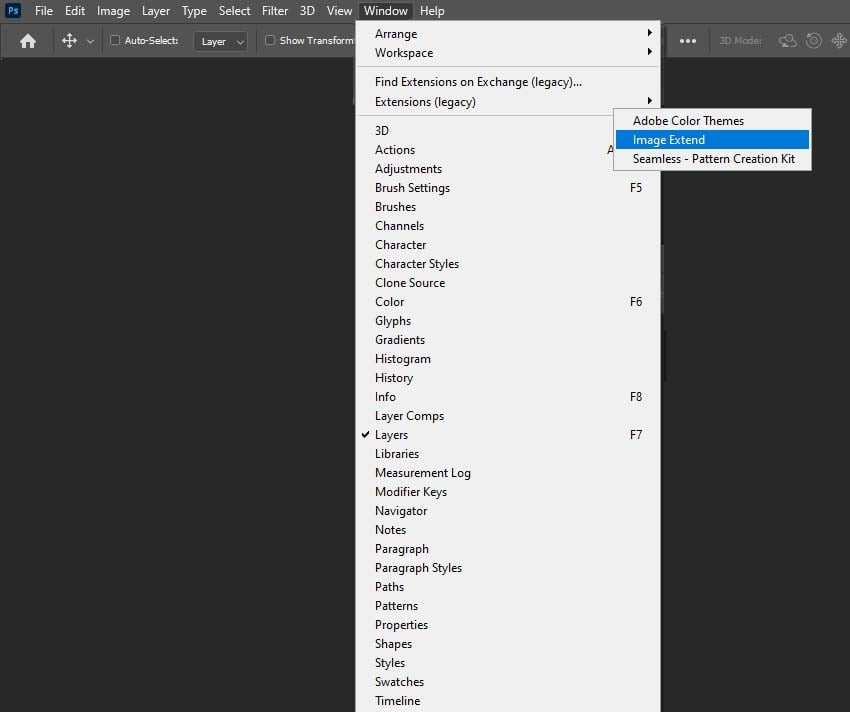Show the Brushes panel
The height and width of the screenshot is (712, 850).
pyautogui.click(x=508, y=207)
